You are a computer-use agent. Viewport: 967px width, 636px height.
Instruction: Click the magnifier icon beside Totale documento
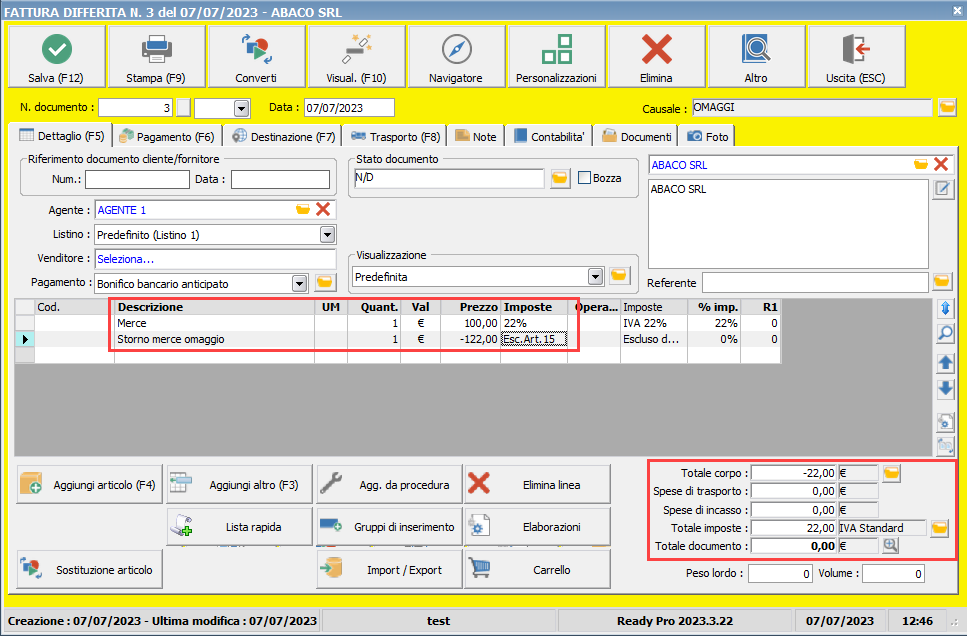[x=891, y=545]
